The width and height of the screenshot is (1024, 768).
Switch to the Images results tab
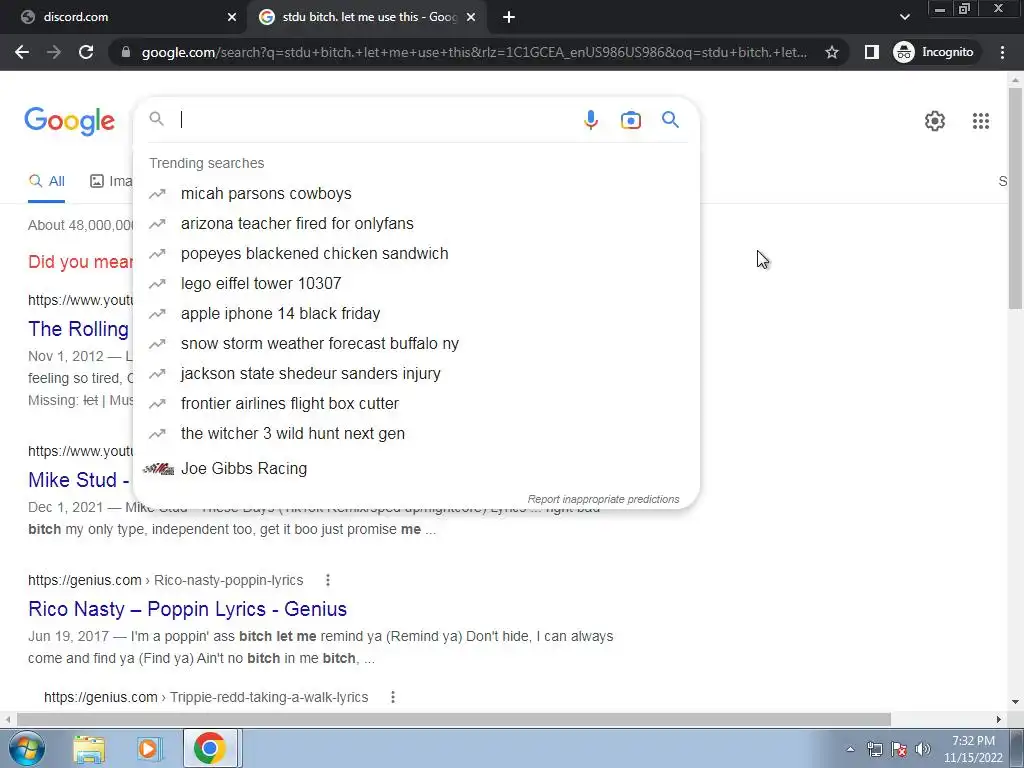pyautogui.click(x=111, y=182)
